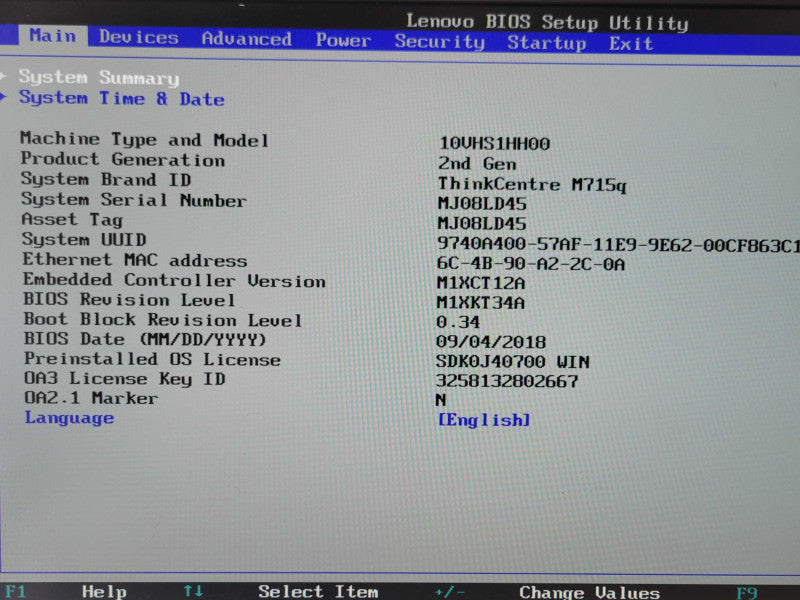The image size is (800, 600).
Task: Select the Language setting label
Action: coord(69,418)
